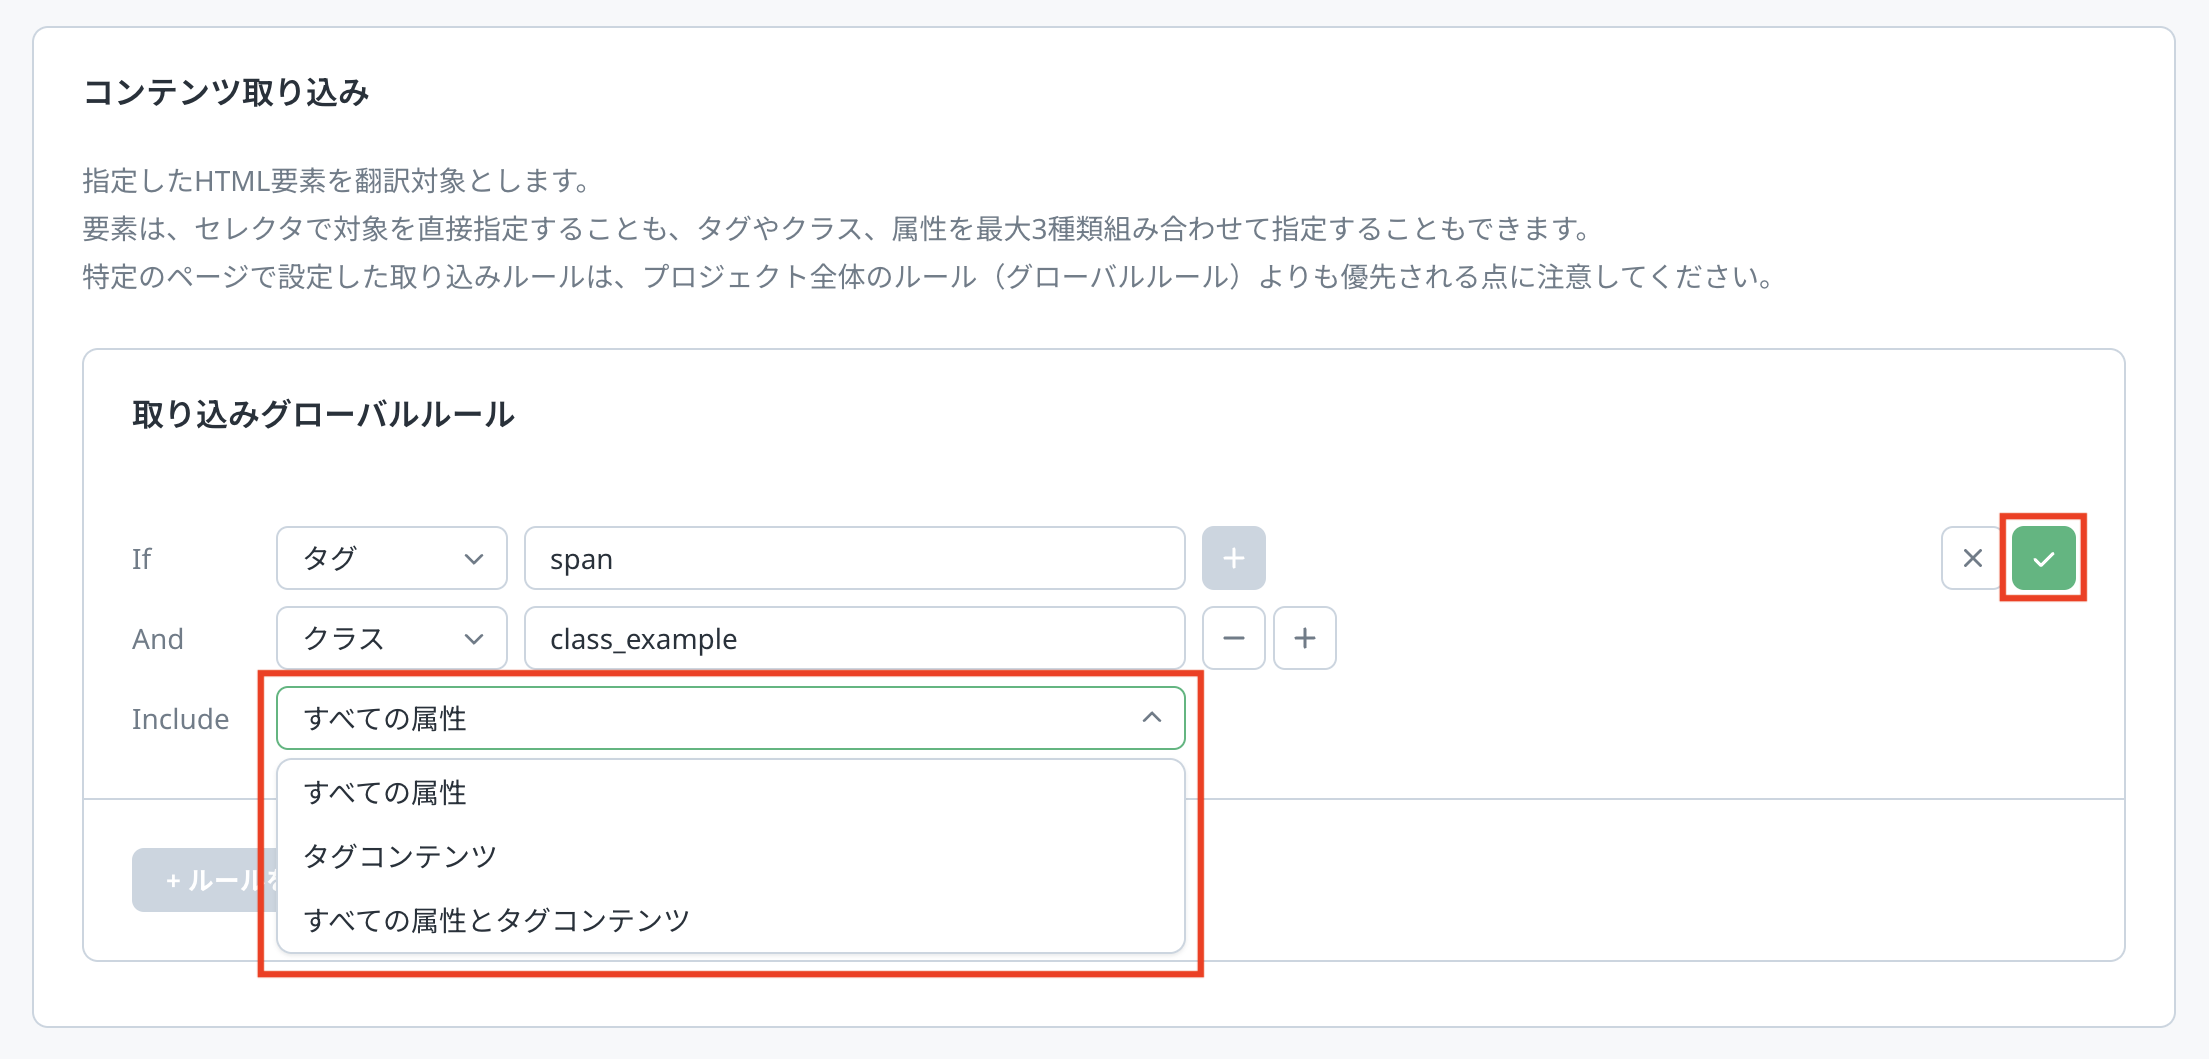The height and width of the screenshot is (1059, 2209).
Task: Click the chevron in the タグ dropdown
Action: pos(474,558)
